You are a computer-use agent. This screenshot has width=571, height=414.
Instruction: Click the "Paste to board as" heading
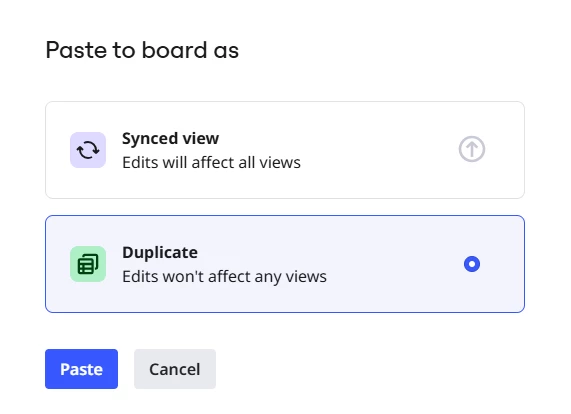[x=142, y=50]
